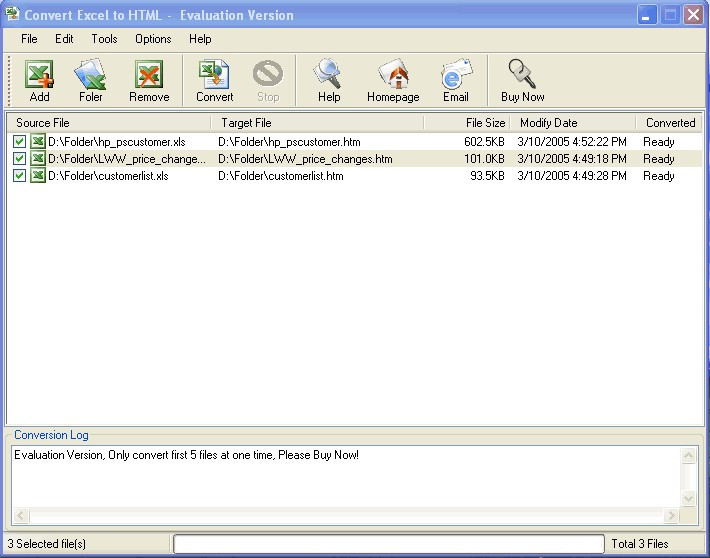Remove selected file with Remove icon
The image size is (710, 558).
[149, 75]
